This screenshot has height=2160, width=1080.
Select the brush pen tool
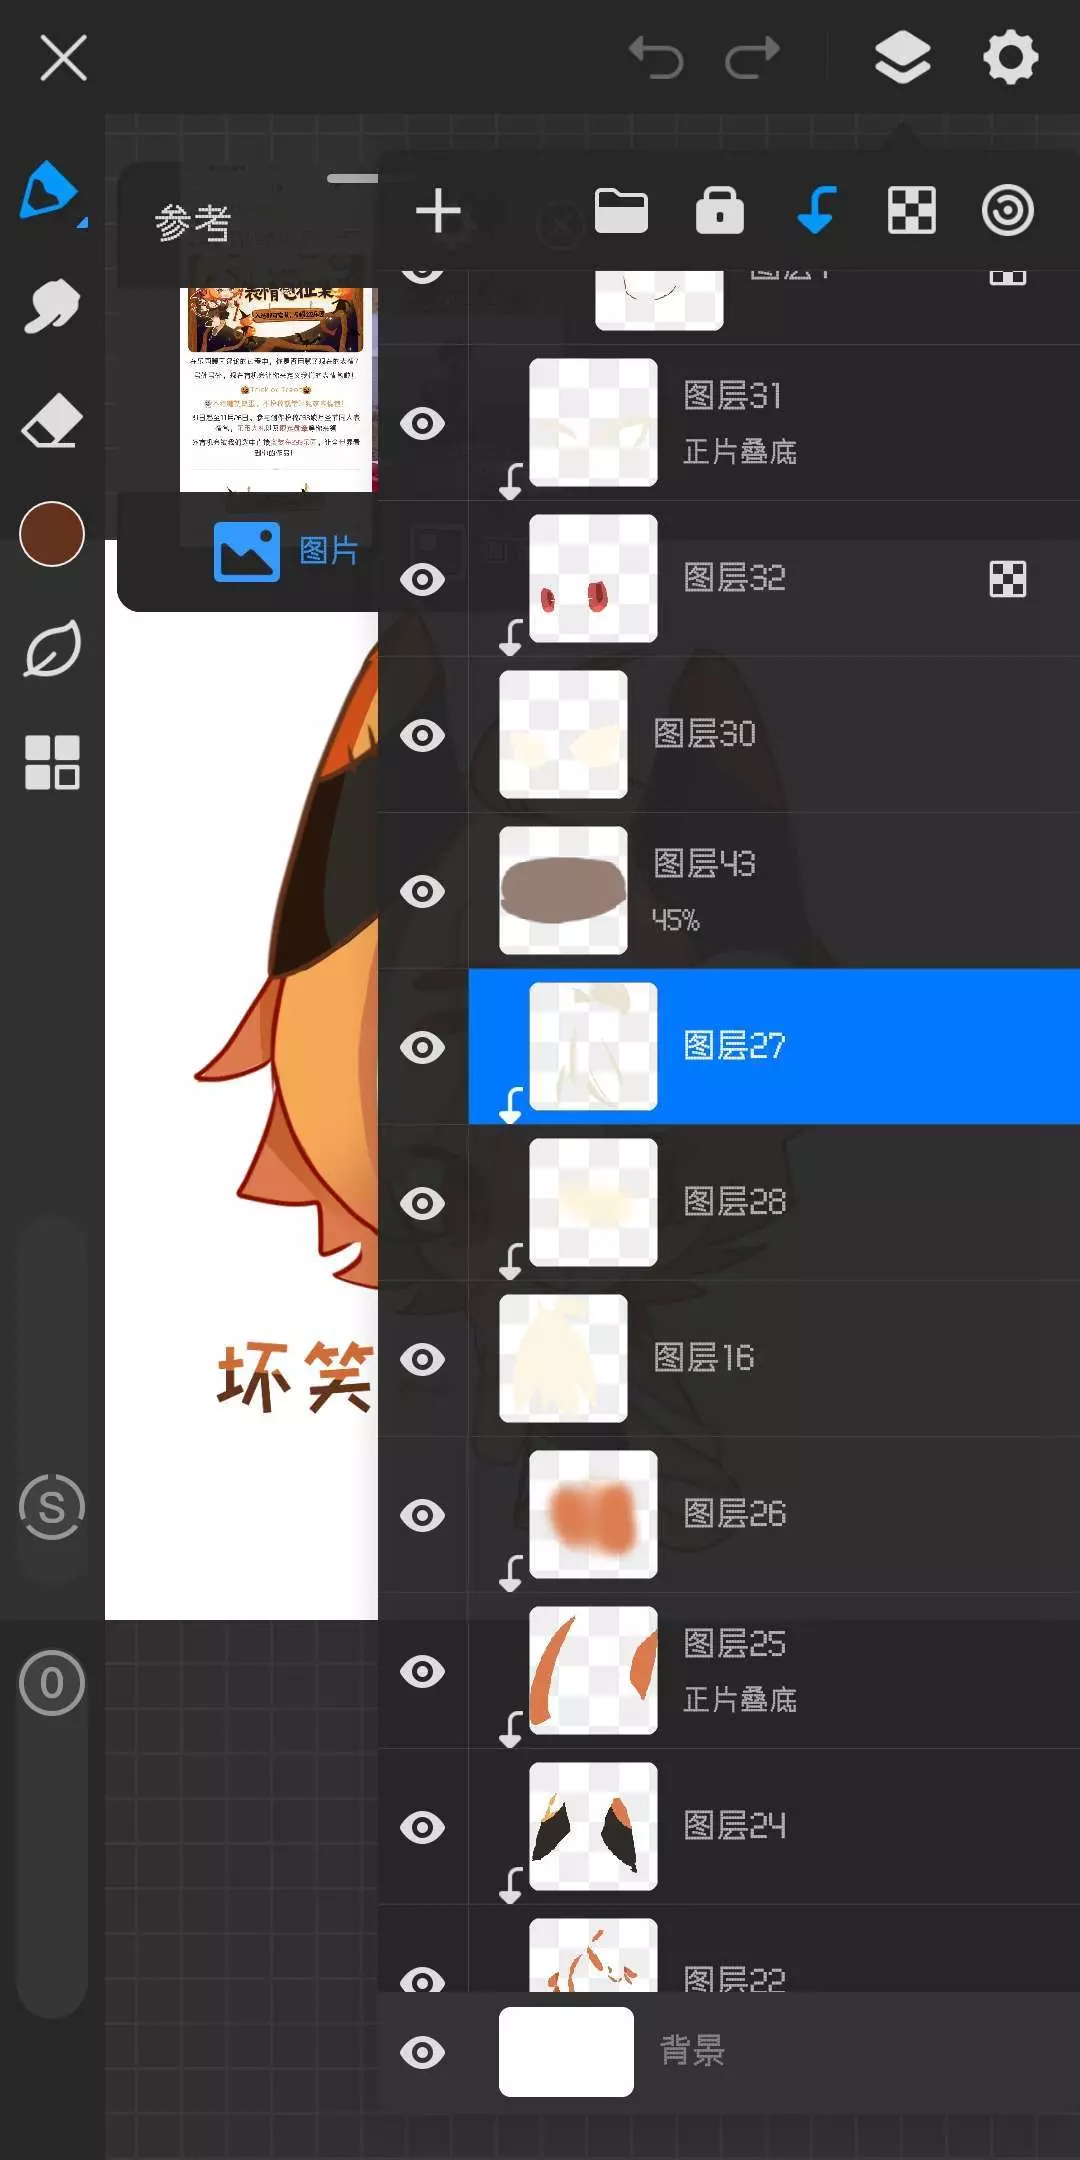(50, 190)
